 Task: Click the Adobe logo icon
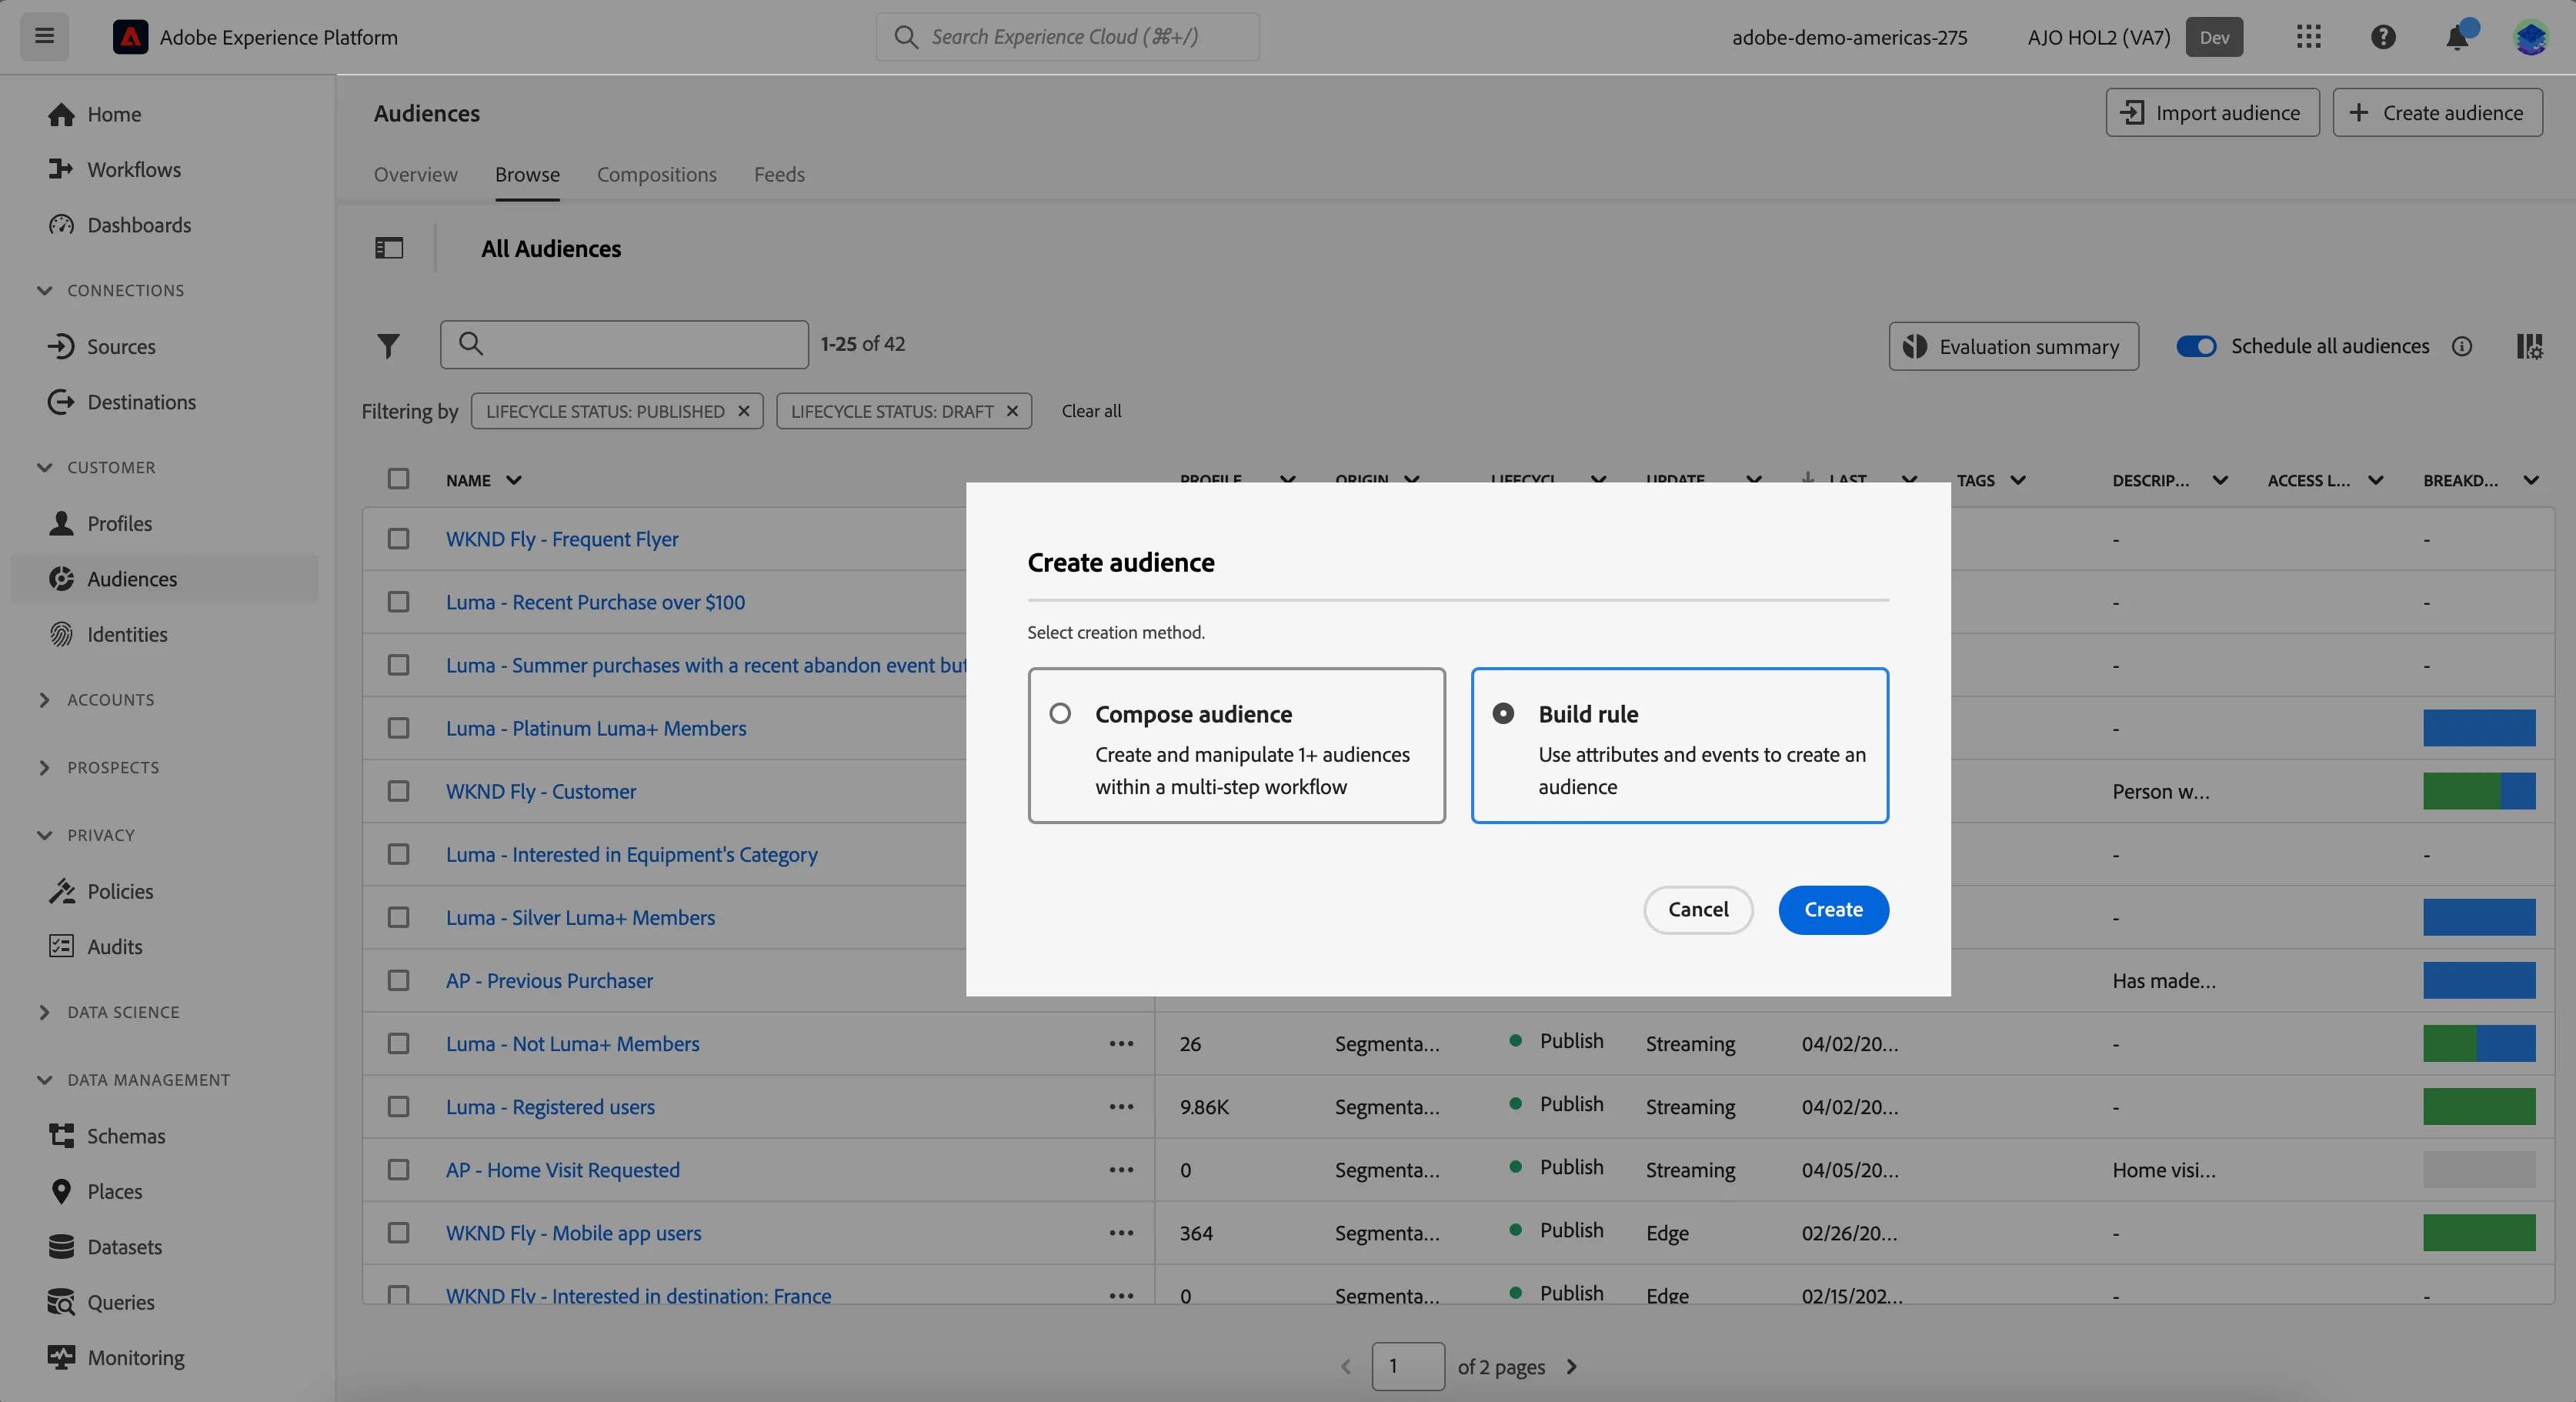(130, 37)
